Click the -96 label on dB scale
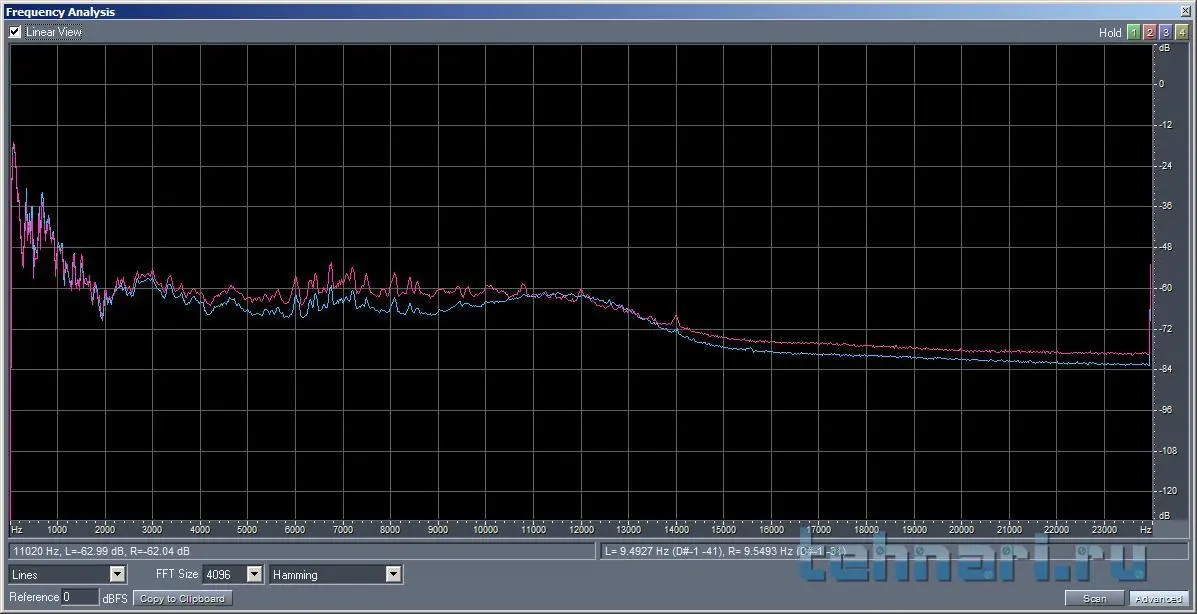Image resolution: width=1197 pixels, height=614 pixels. point(1165,410)
